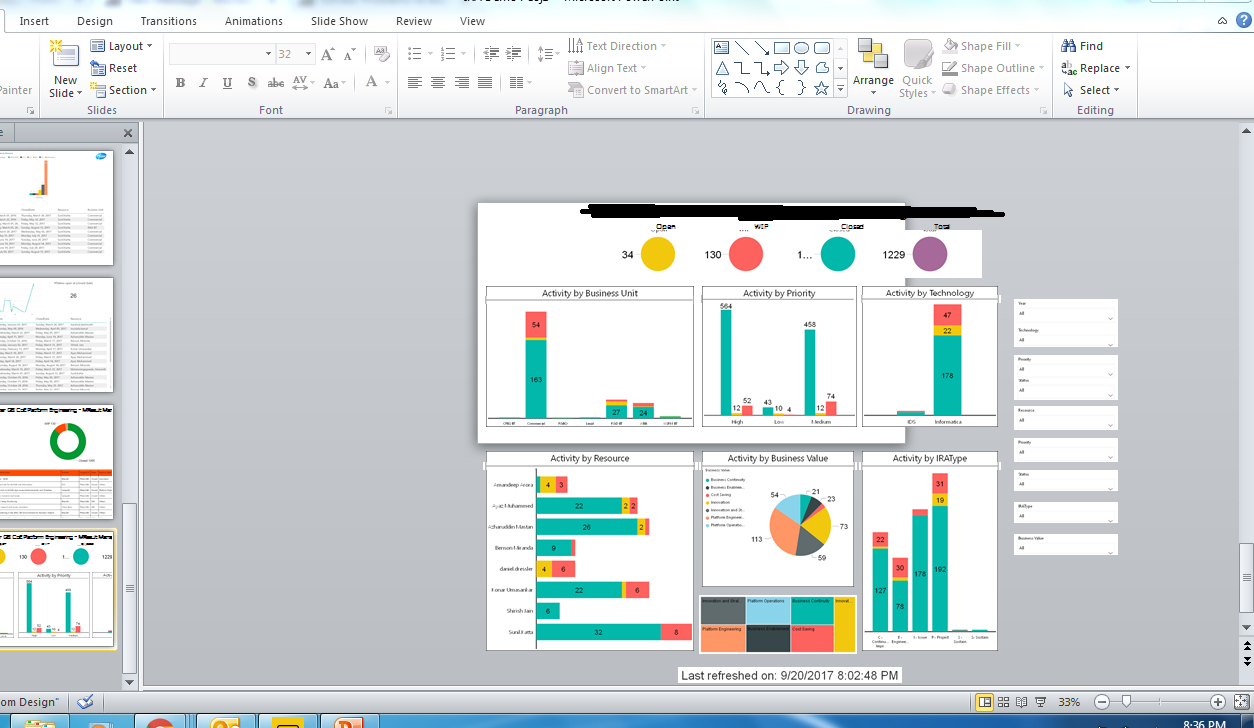1254x728 pixels.
Task: Expand the shapes gallery More arrow
Action: pyautogui.click(x=841, y=90)
